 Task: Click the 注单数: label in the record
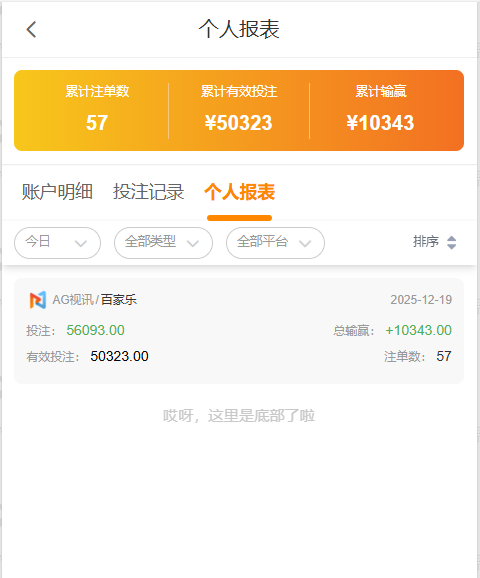tap(405, 357)
